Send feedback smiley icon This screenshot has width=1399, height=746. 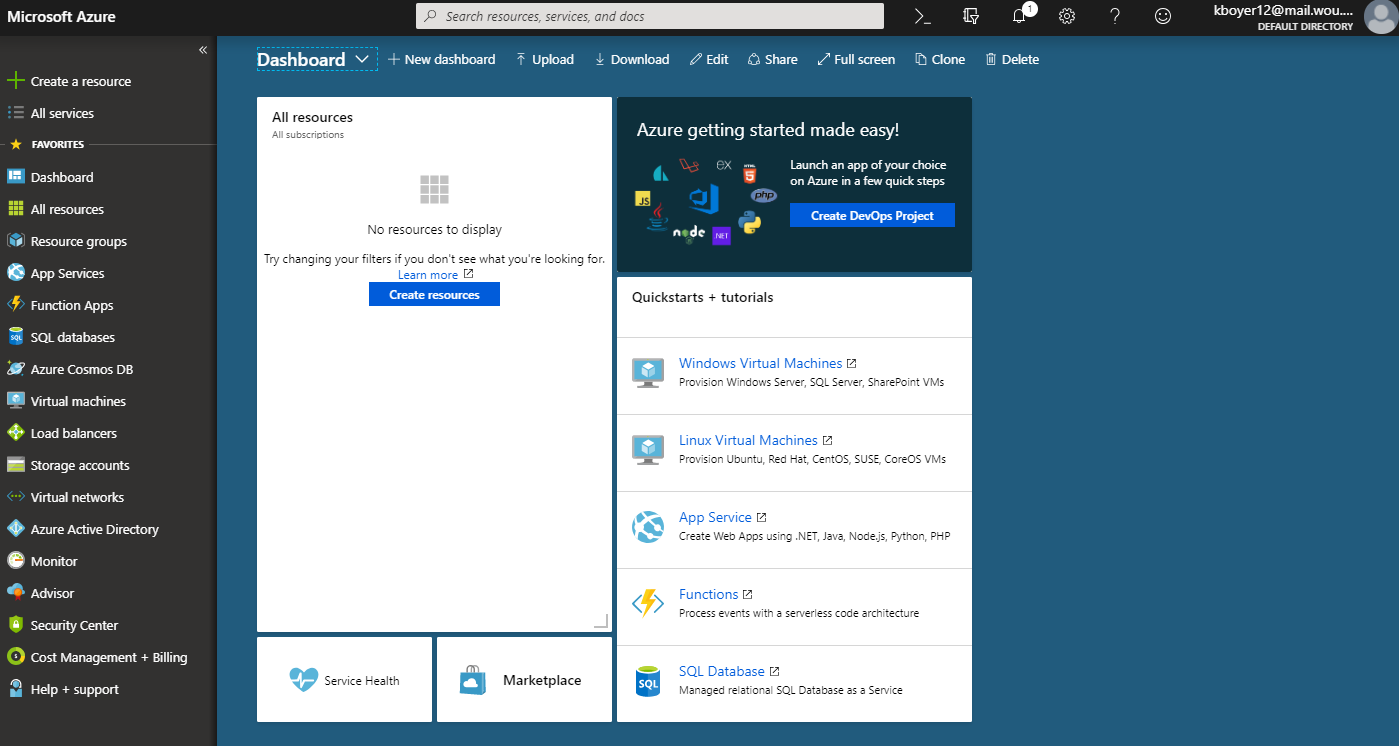pos(1162,16)
